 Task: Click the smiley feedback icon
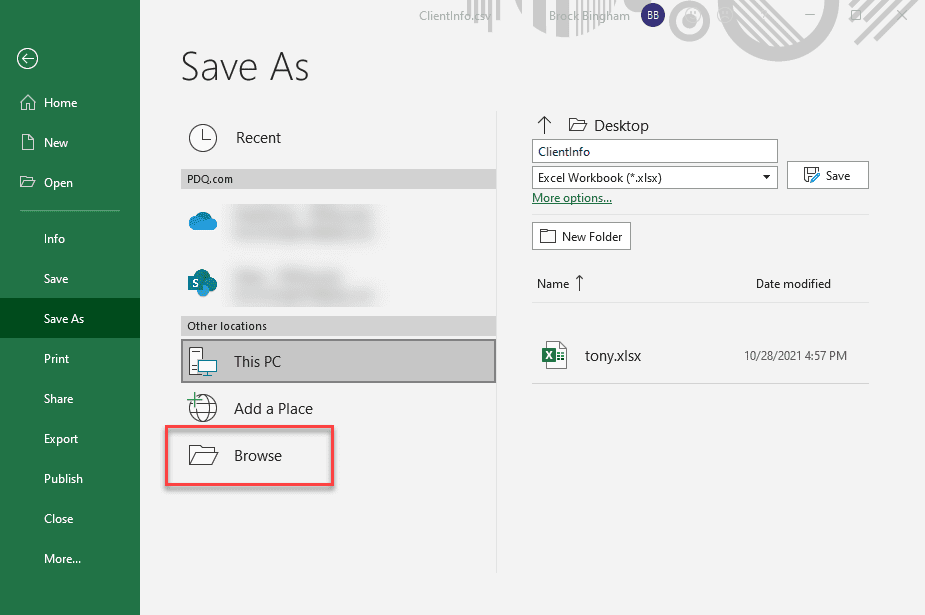pos(692,15)
